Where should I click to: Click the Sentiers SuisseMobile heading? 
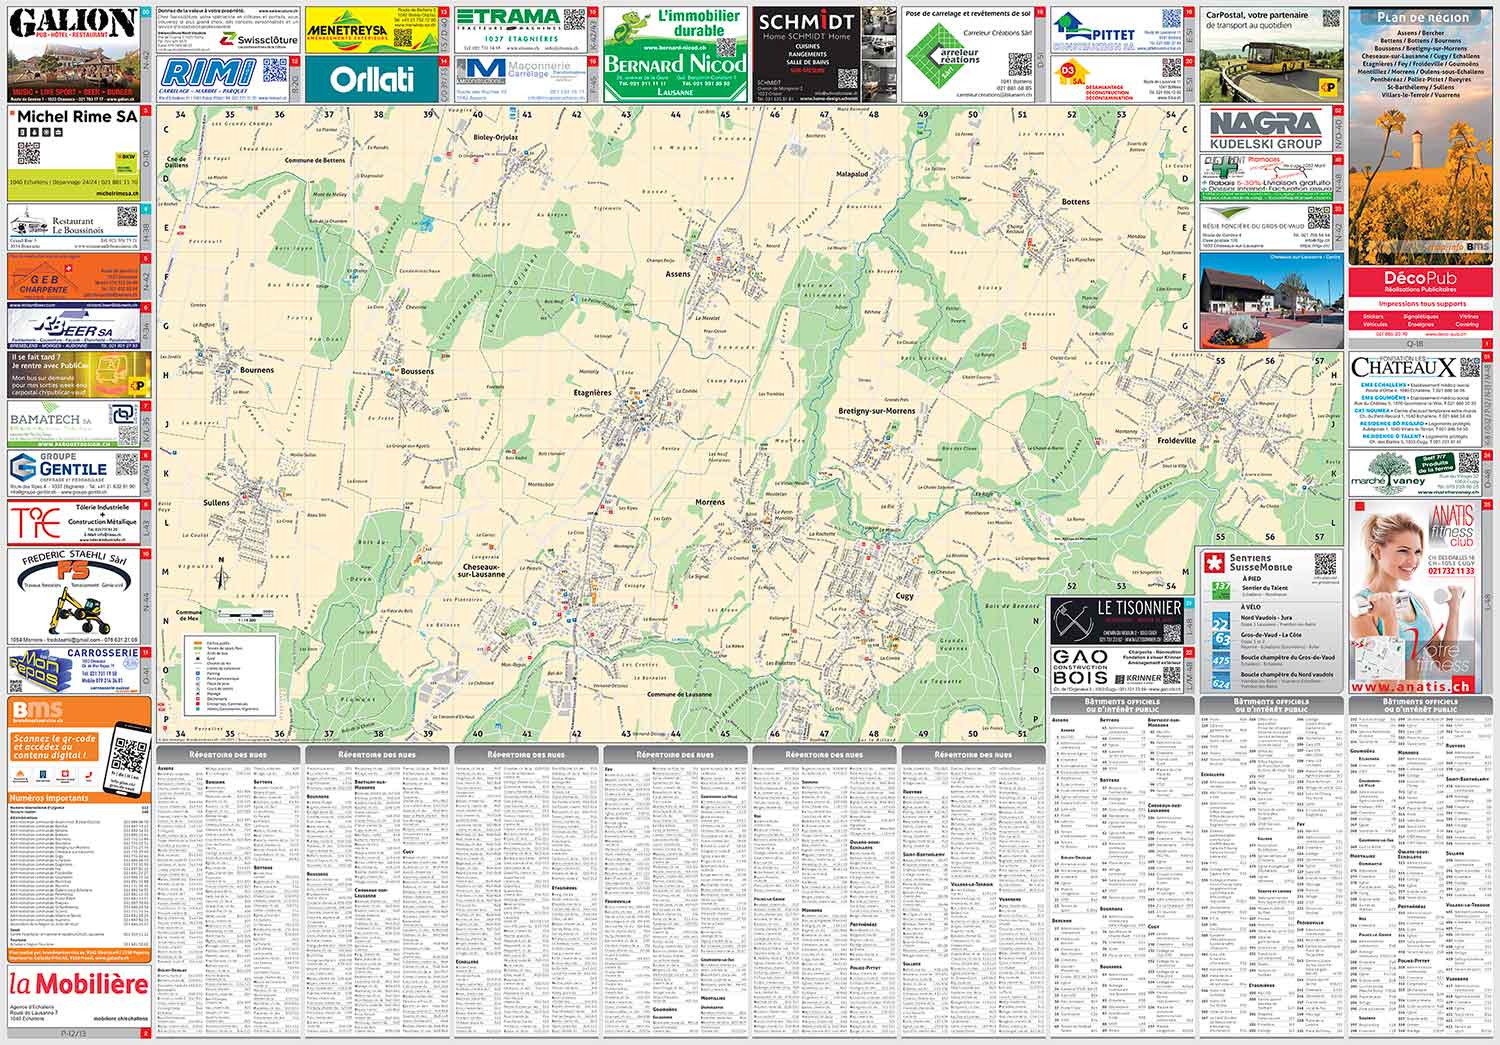1261,562
